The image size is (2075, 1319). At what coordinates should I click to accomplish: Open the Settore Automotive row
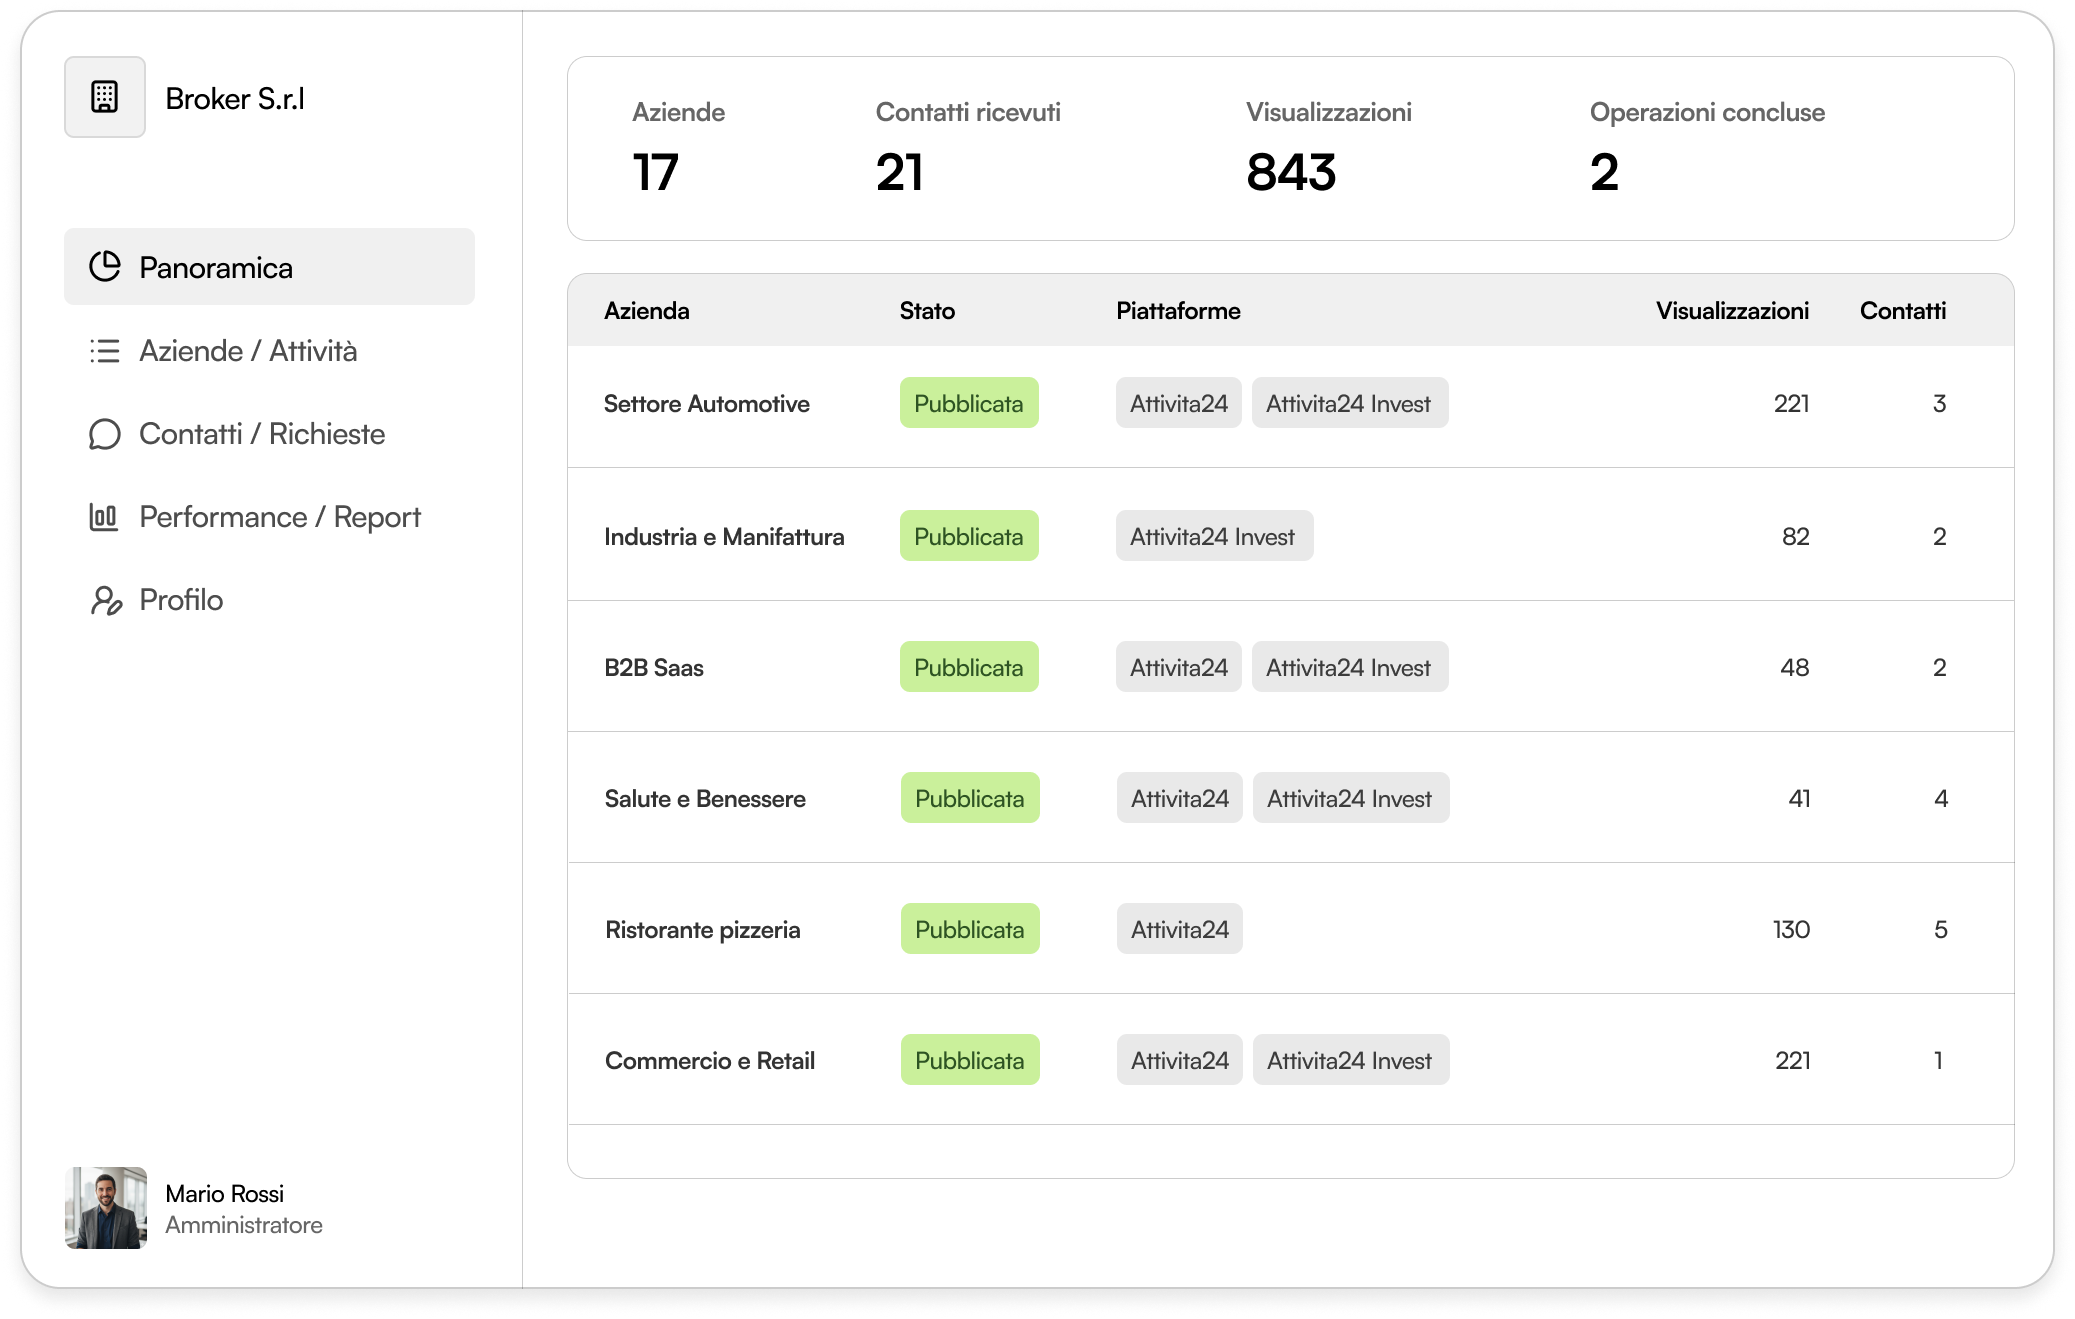pyautogui.click(x=706, y=404)
